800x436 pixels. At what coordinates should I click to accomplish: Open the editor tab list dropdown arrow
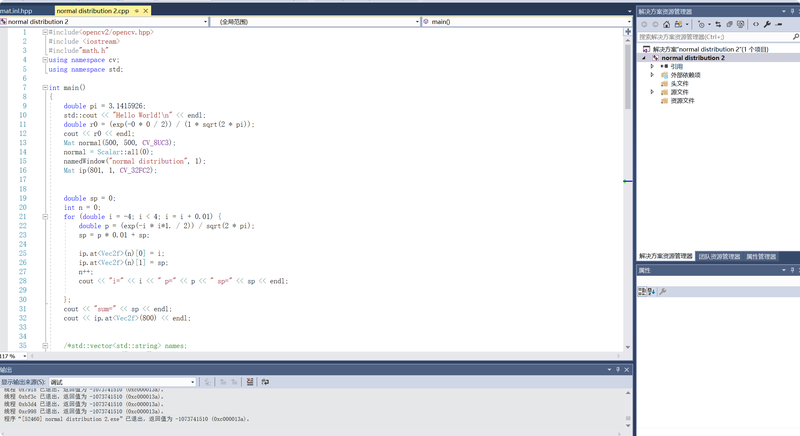(629, 11)
